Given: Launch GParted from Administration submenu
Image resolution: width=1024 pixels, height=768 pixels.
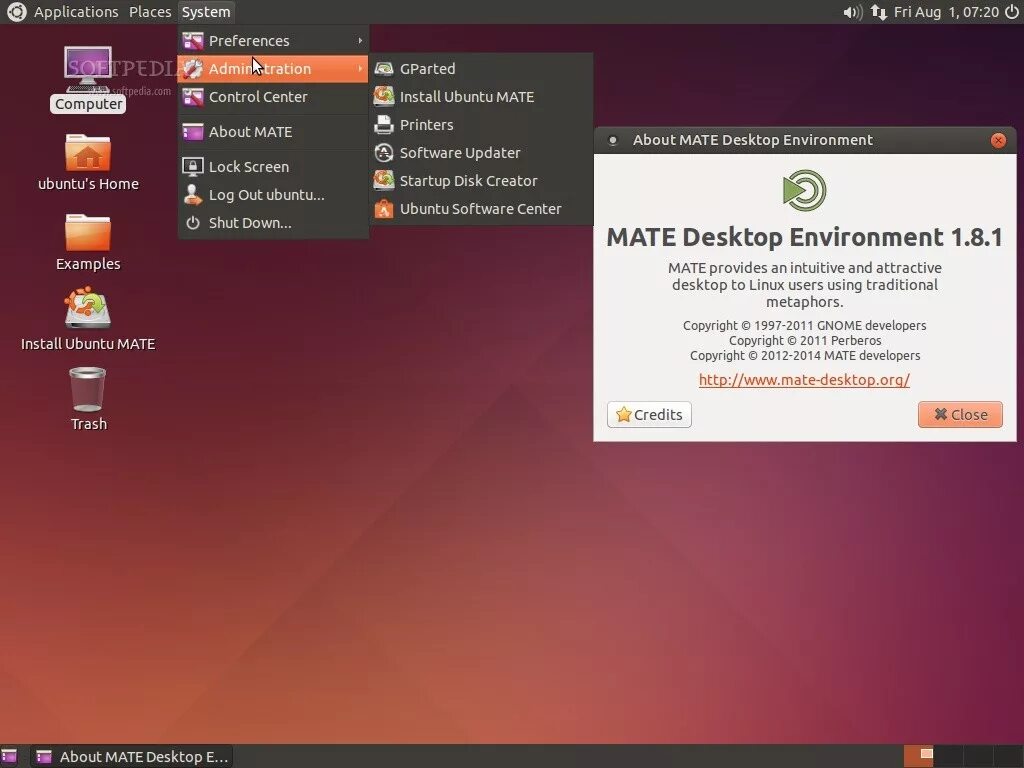Looking at the screenshot, I should click(481, 69).
